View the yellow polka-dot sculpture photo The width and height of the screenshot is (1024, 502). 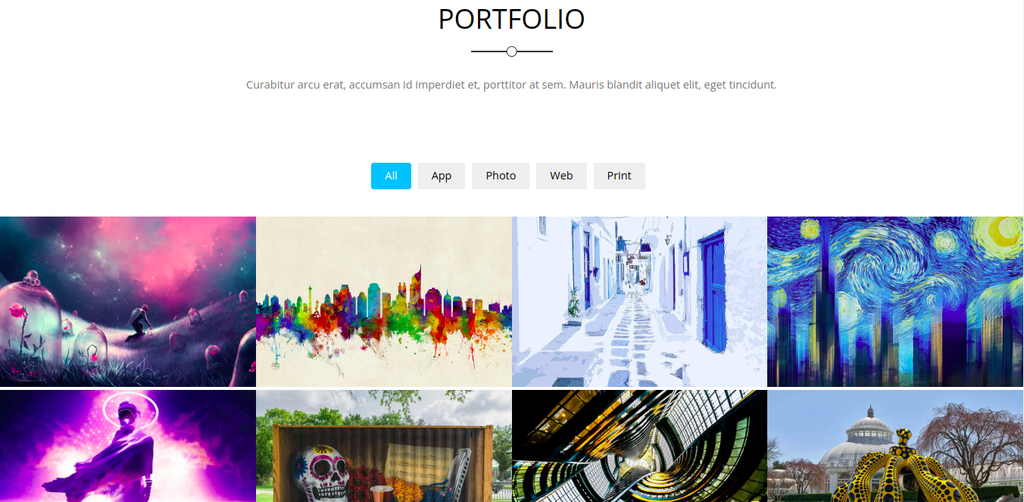[895, 446]
